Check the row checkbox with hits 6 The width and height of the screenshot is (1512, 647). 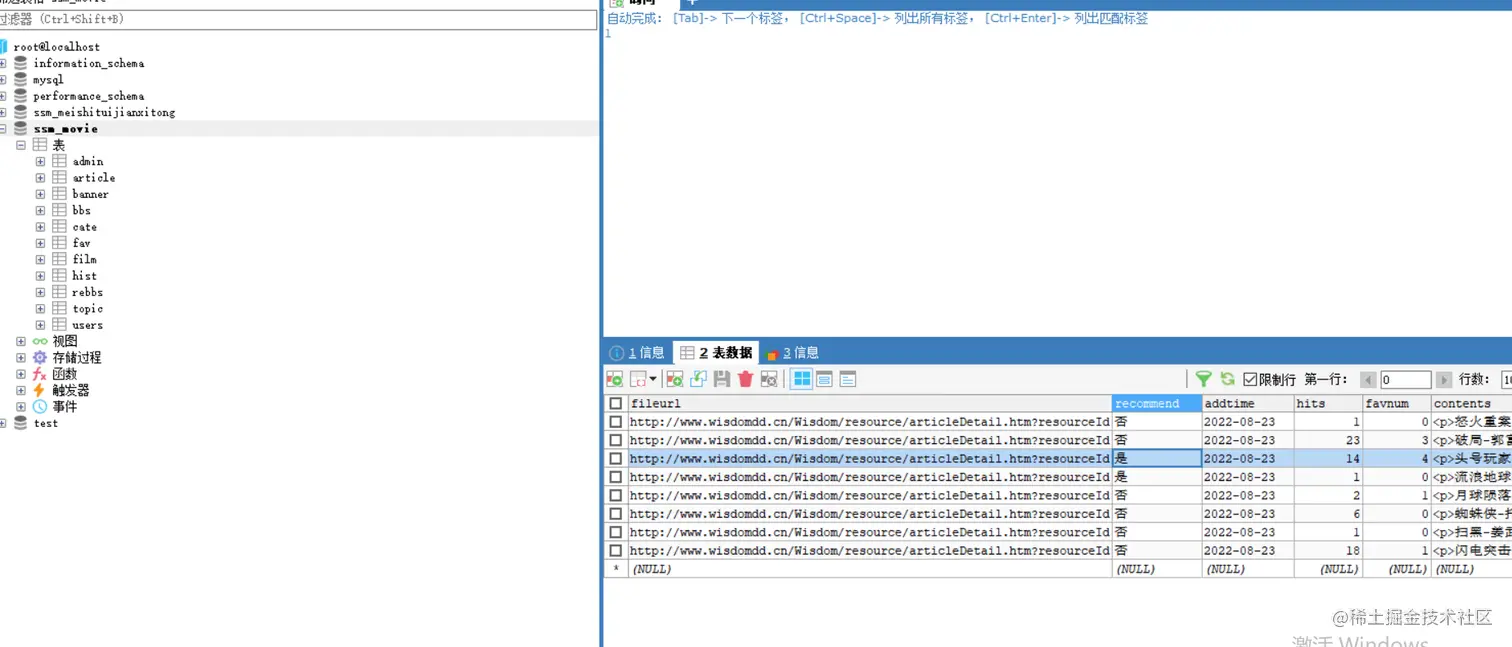click(616, 514)
